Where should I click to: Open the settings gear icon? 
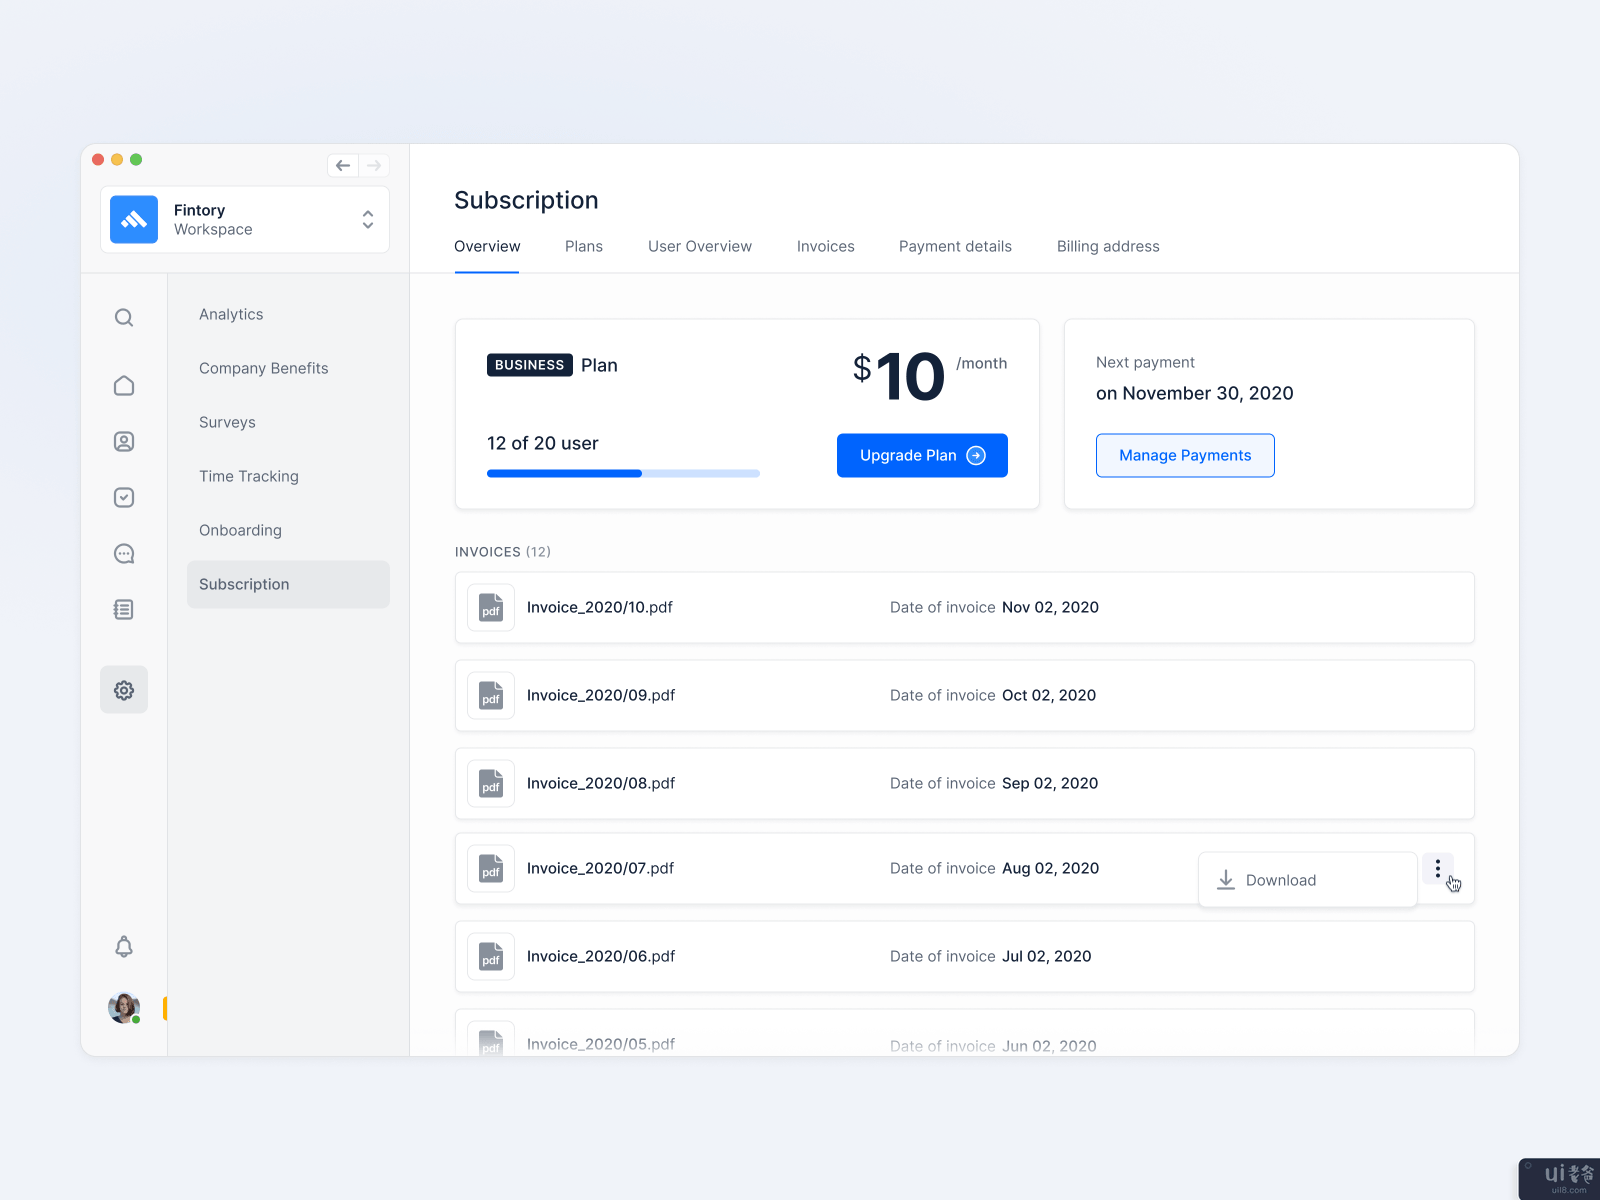click(124, 690)
